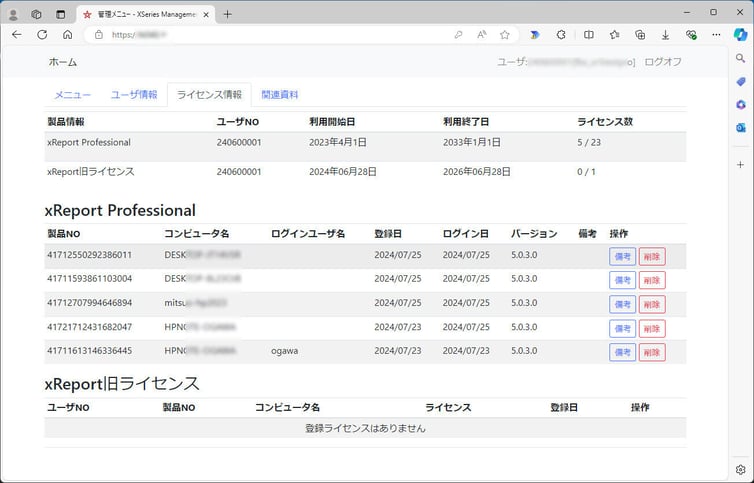This screenshot has width=754, height=483.
Task: Switch to the メニュー tab
Action: coord(72,95)
